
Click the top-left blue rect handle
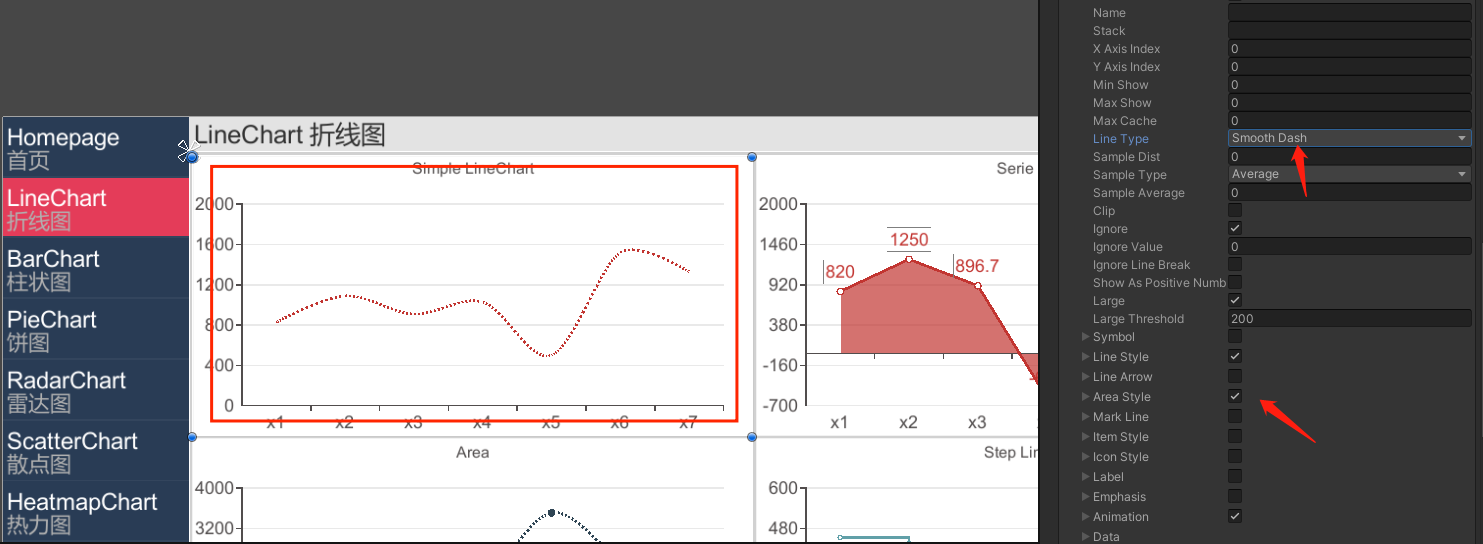(192, 157)
